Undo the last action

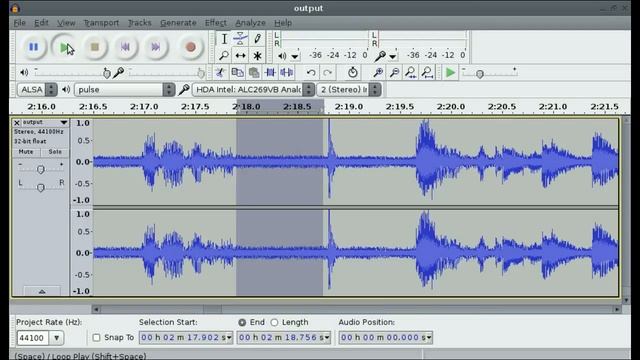pos(311,73)
